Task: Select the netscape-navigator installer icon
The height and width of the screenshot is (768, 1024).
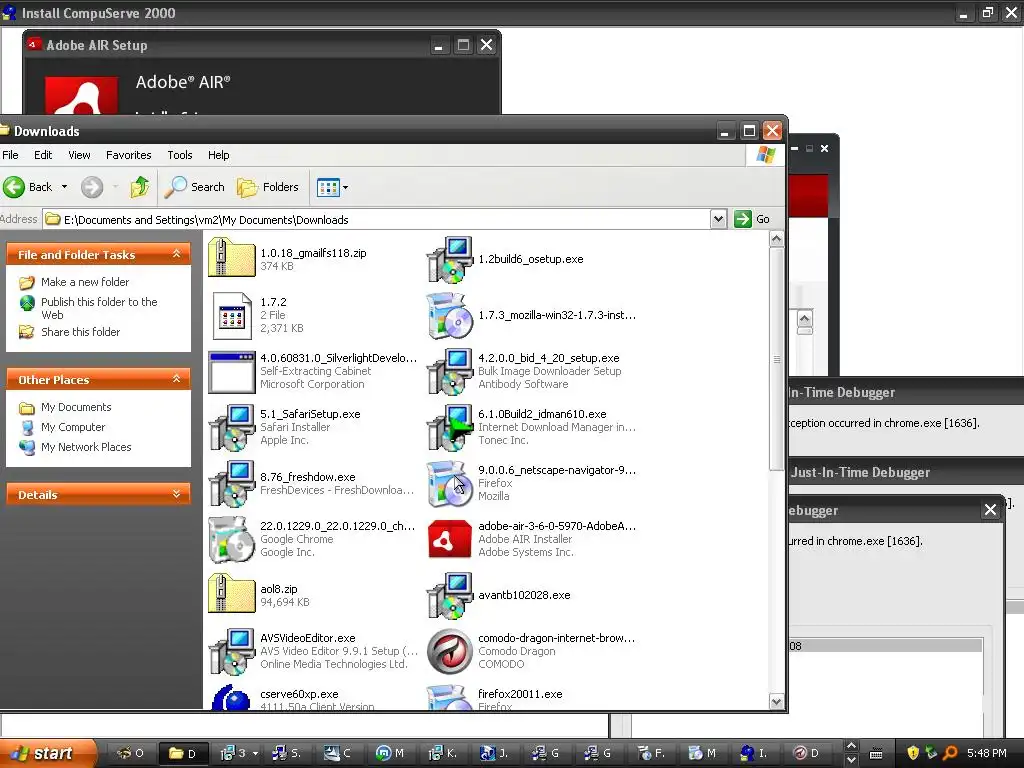Action: tap(449, 483)
